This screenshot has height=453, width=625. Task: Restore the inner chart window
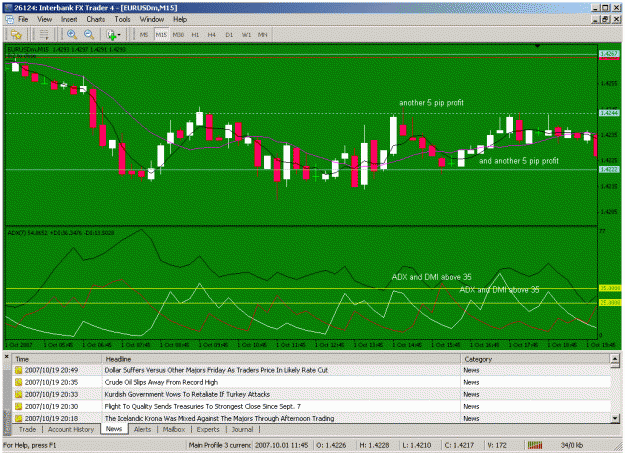(606, 19)
